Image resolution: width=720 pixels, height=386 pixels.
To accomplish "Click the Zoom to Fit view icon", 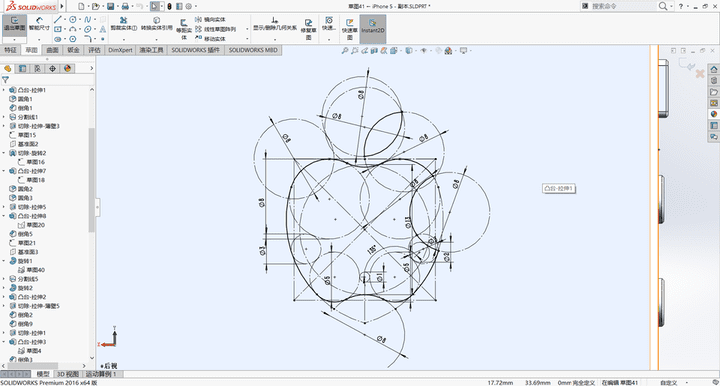I will (x=345, y=50).
